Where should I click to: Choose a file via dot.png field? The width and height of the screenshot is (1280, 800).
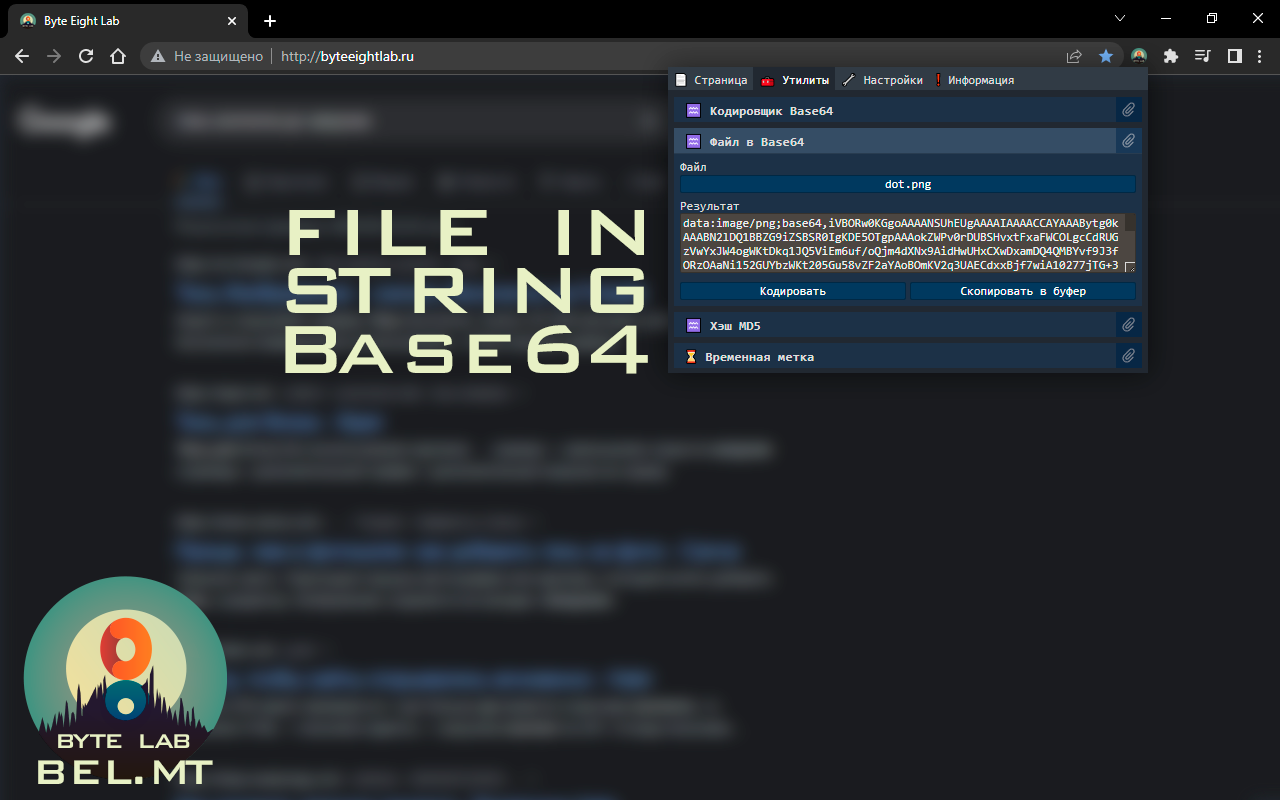[x=907, y=184]
